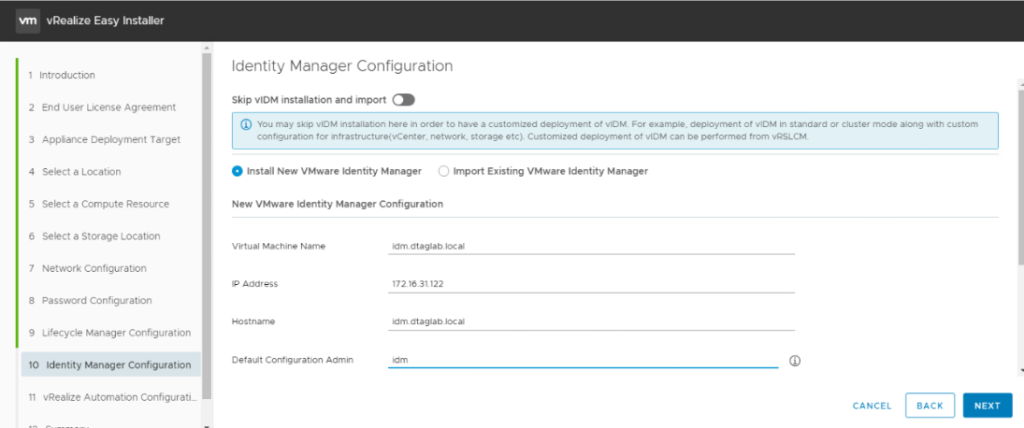Click the VMware vm logo icon
The height and width of the screenshot is (428, 1024).
click(28, 20)
